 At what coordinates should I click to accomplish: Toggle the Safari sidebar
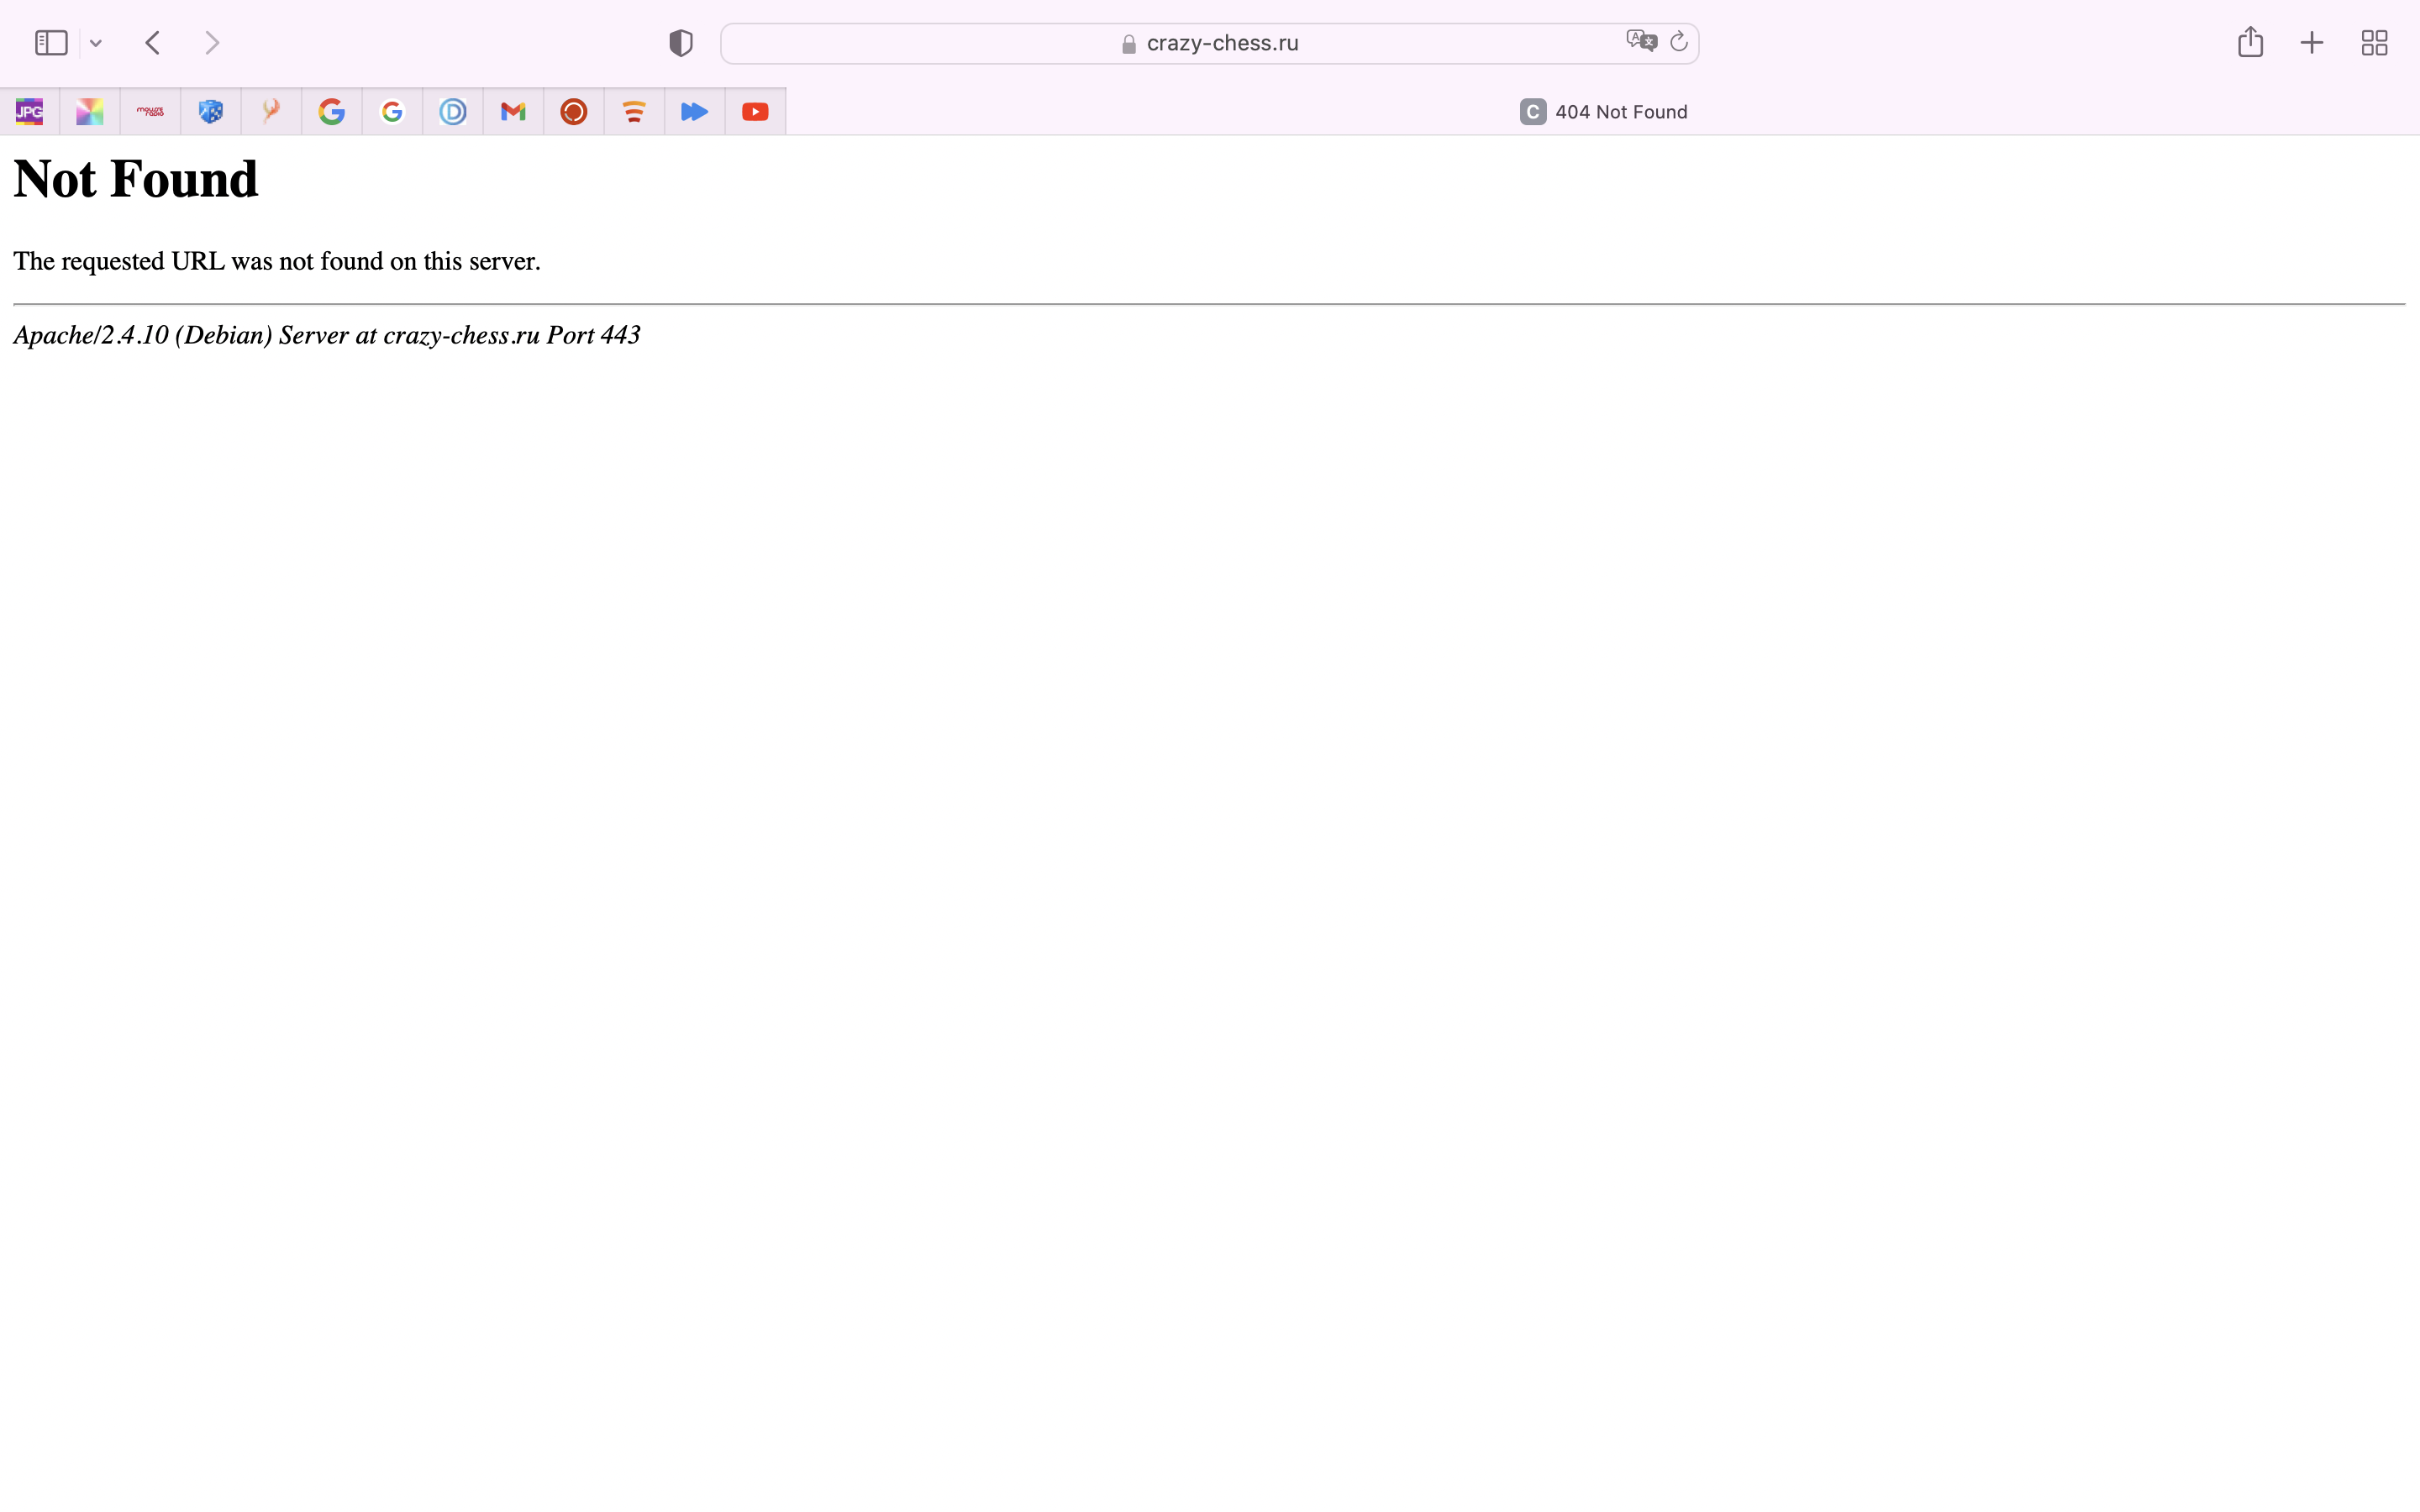point(51,43)
